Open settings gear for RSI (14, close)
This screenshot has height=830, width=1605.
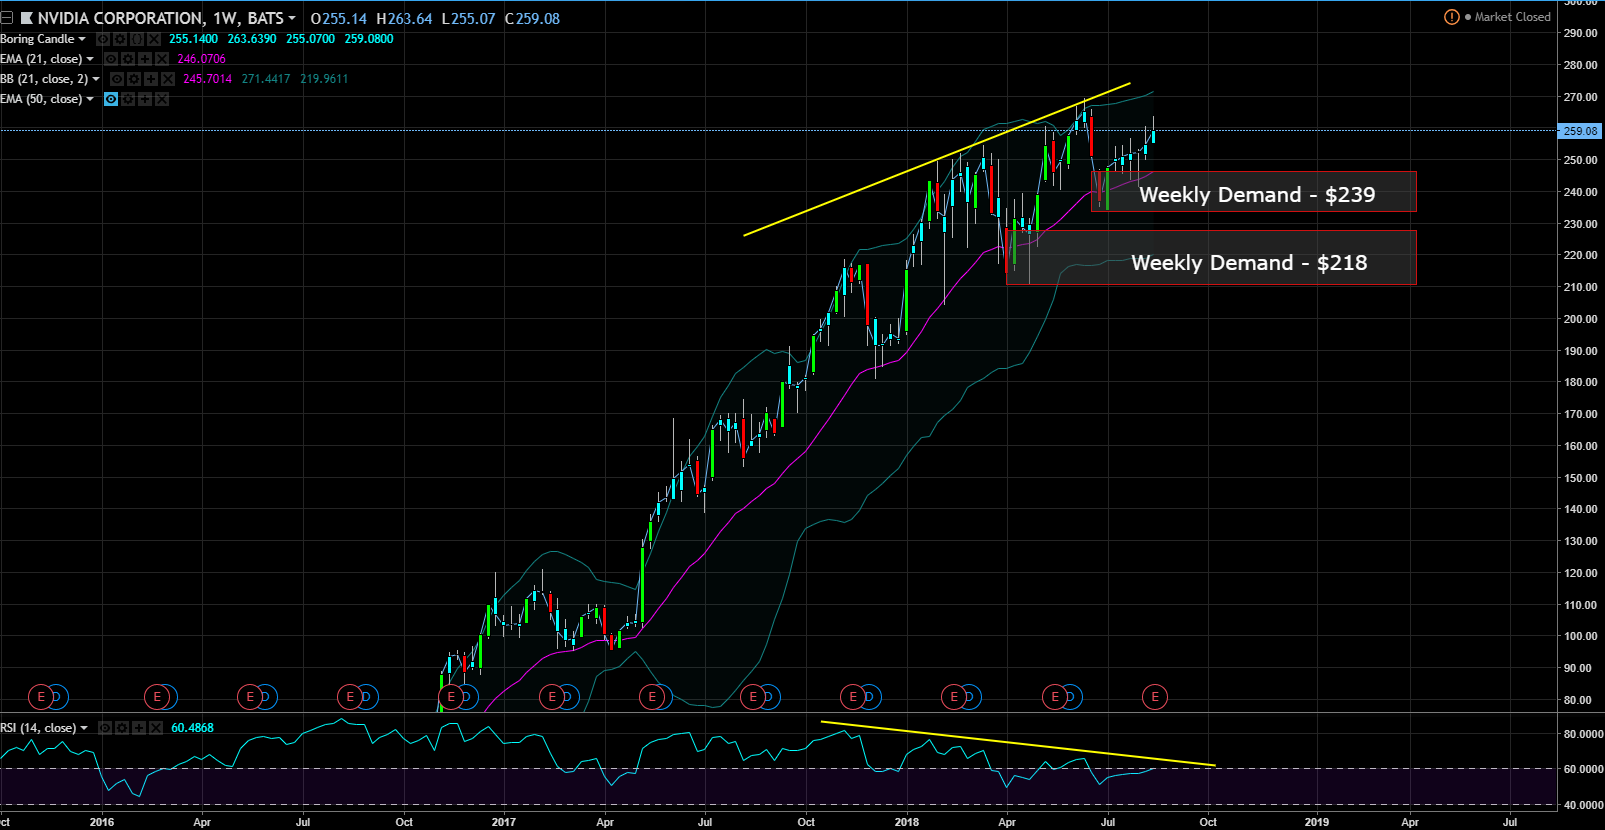point(122,728)
